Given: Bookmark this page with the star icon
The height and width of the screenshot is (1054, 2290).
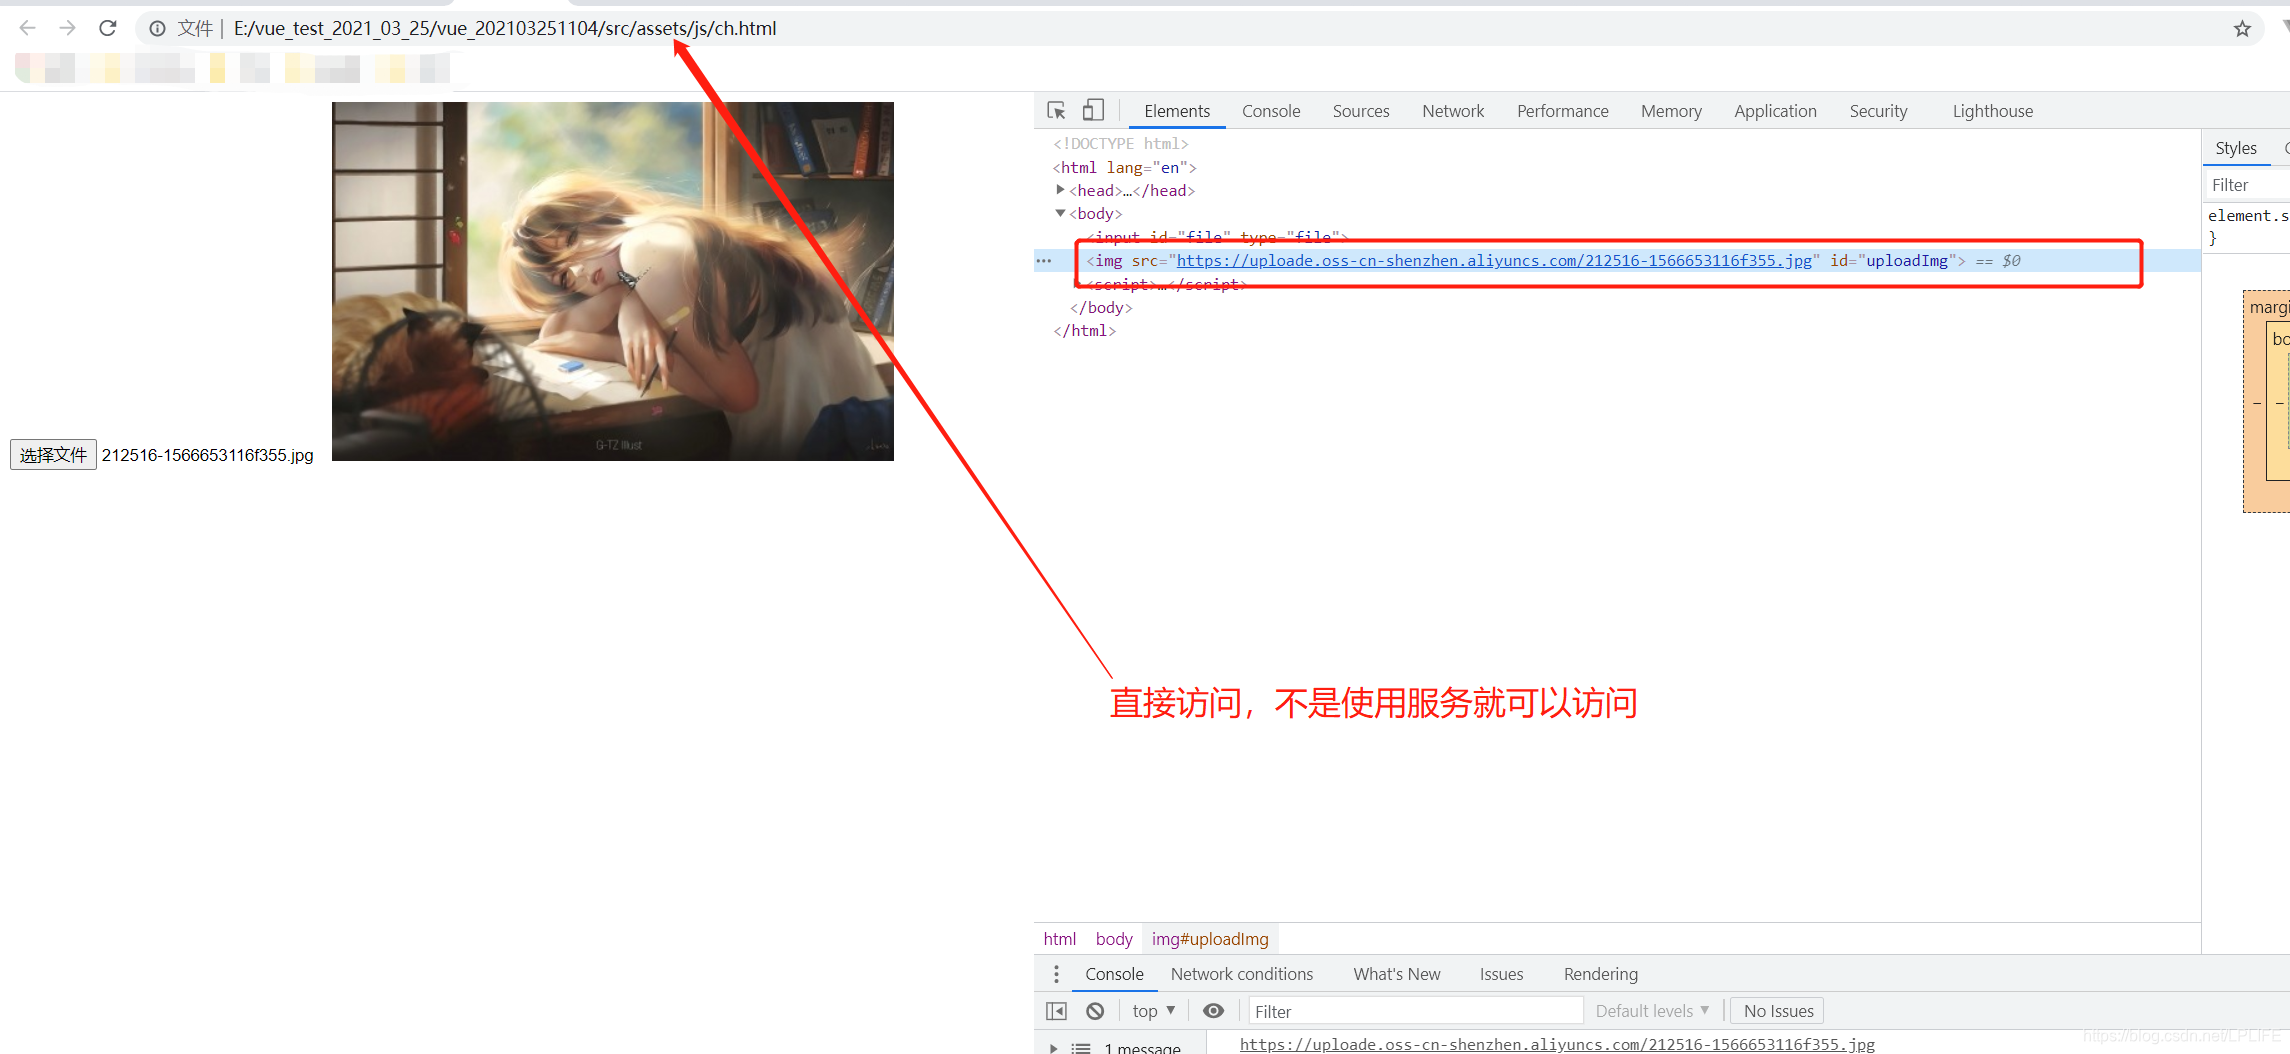Looking at the screenshot, I should 2242,29.
